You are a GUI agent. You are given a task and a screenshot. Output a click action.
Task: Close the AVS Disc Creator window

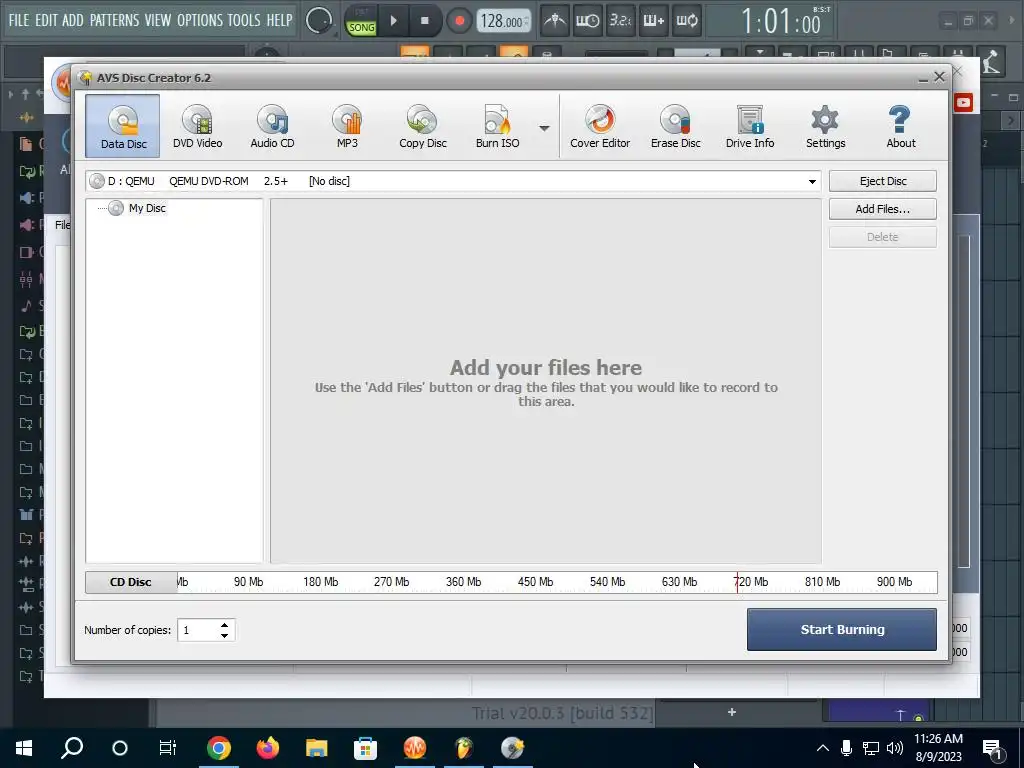point(940,77)
